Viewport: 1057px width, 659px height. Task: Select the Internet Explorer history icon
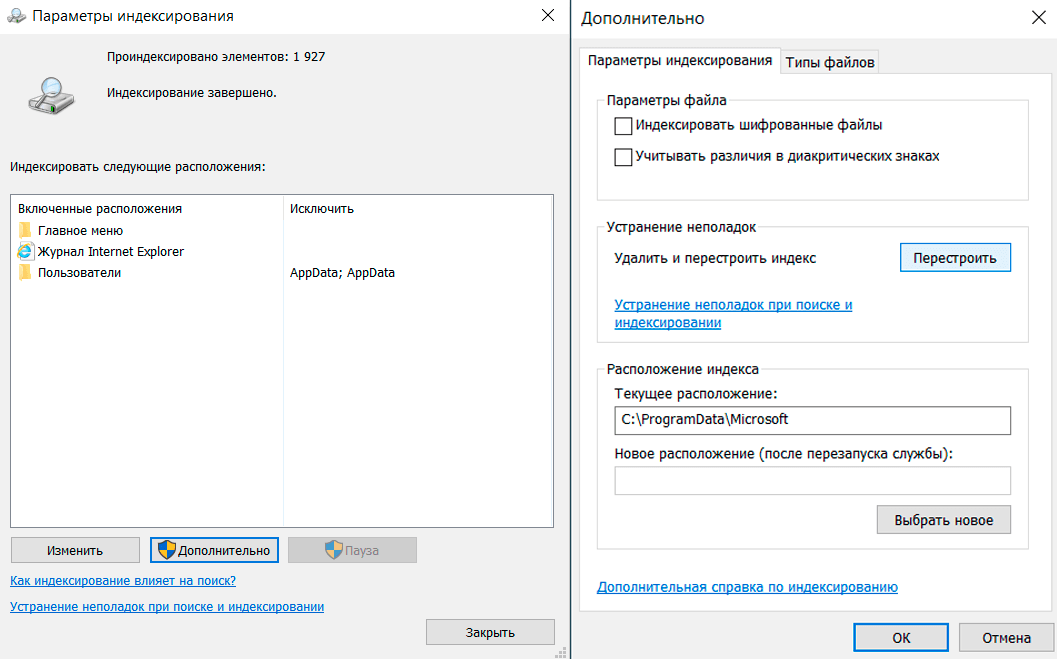[25, 251]
